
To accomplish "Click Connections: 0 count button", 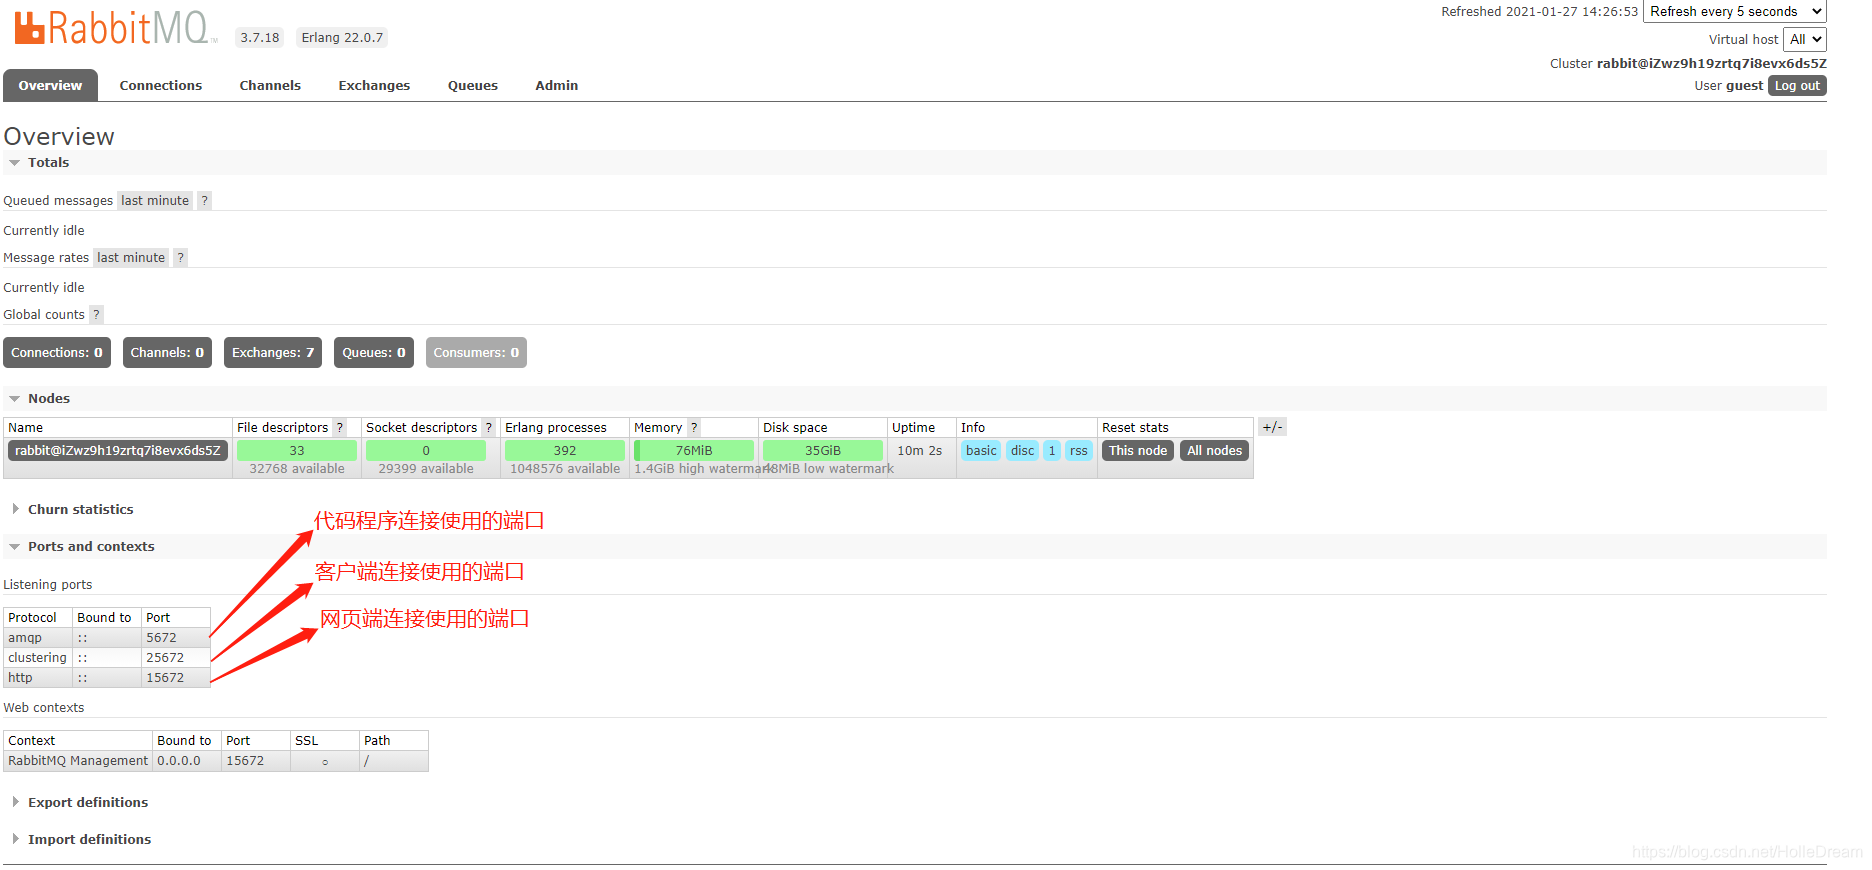I will pyautogui.click(x=57, y=352).
